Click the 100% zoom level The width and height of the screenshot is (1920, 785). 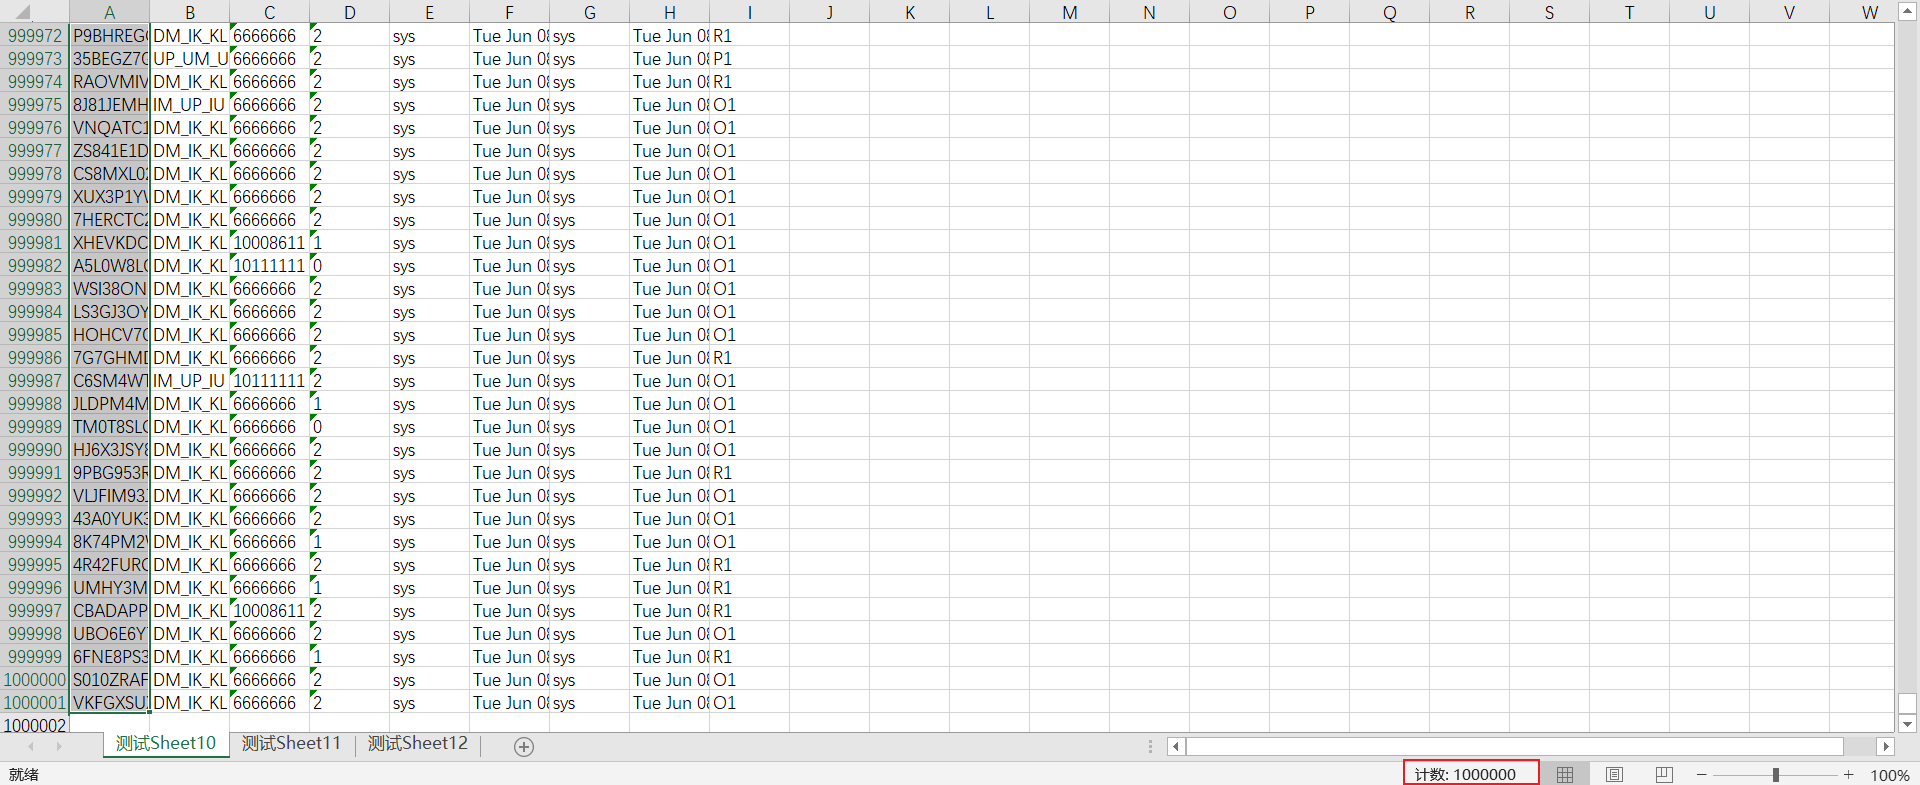coord(1889,775)
